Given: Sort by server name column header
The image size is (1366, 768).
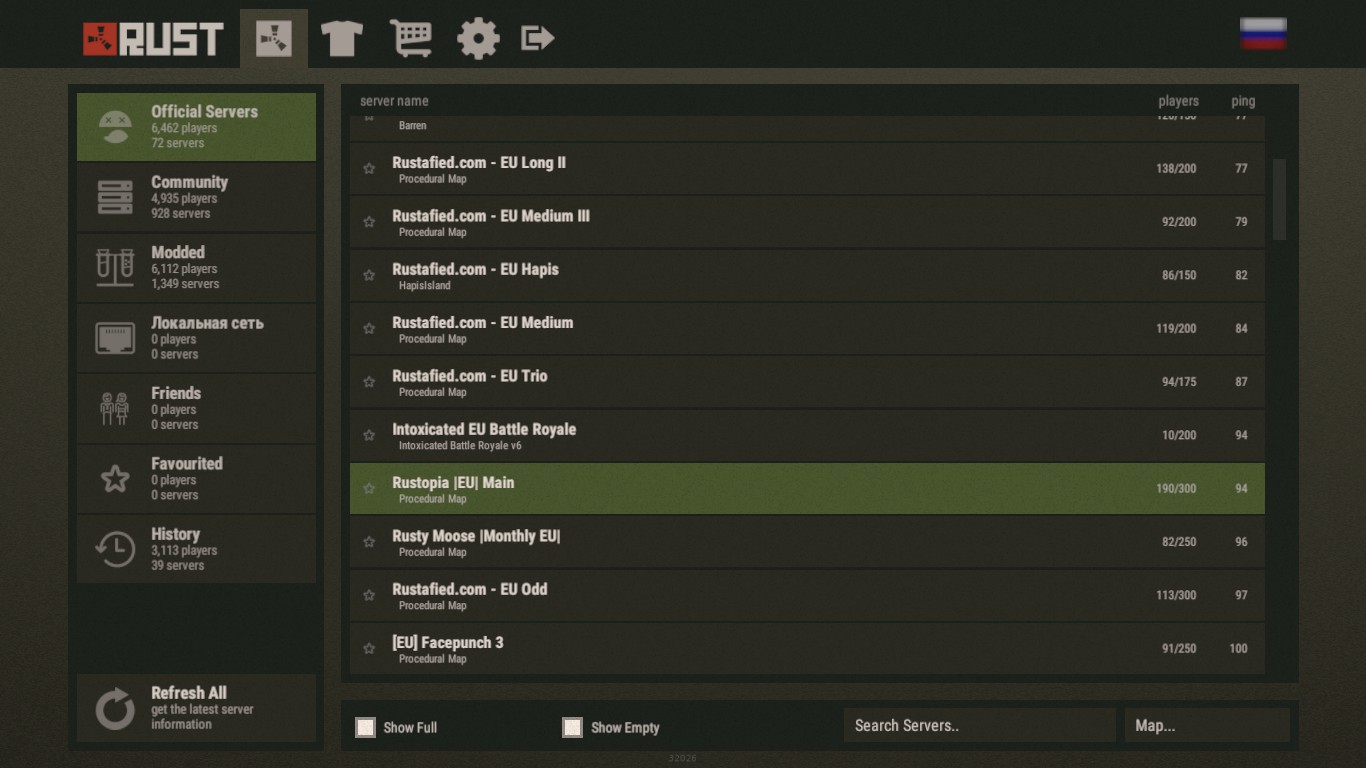Looking at the screenshot, I should click(x=394, y=101).
